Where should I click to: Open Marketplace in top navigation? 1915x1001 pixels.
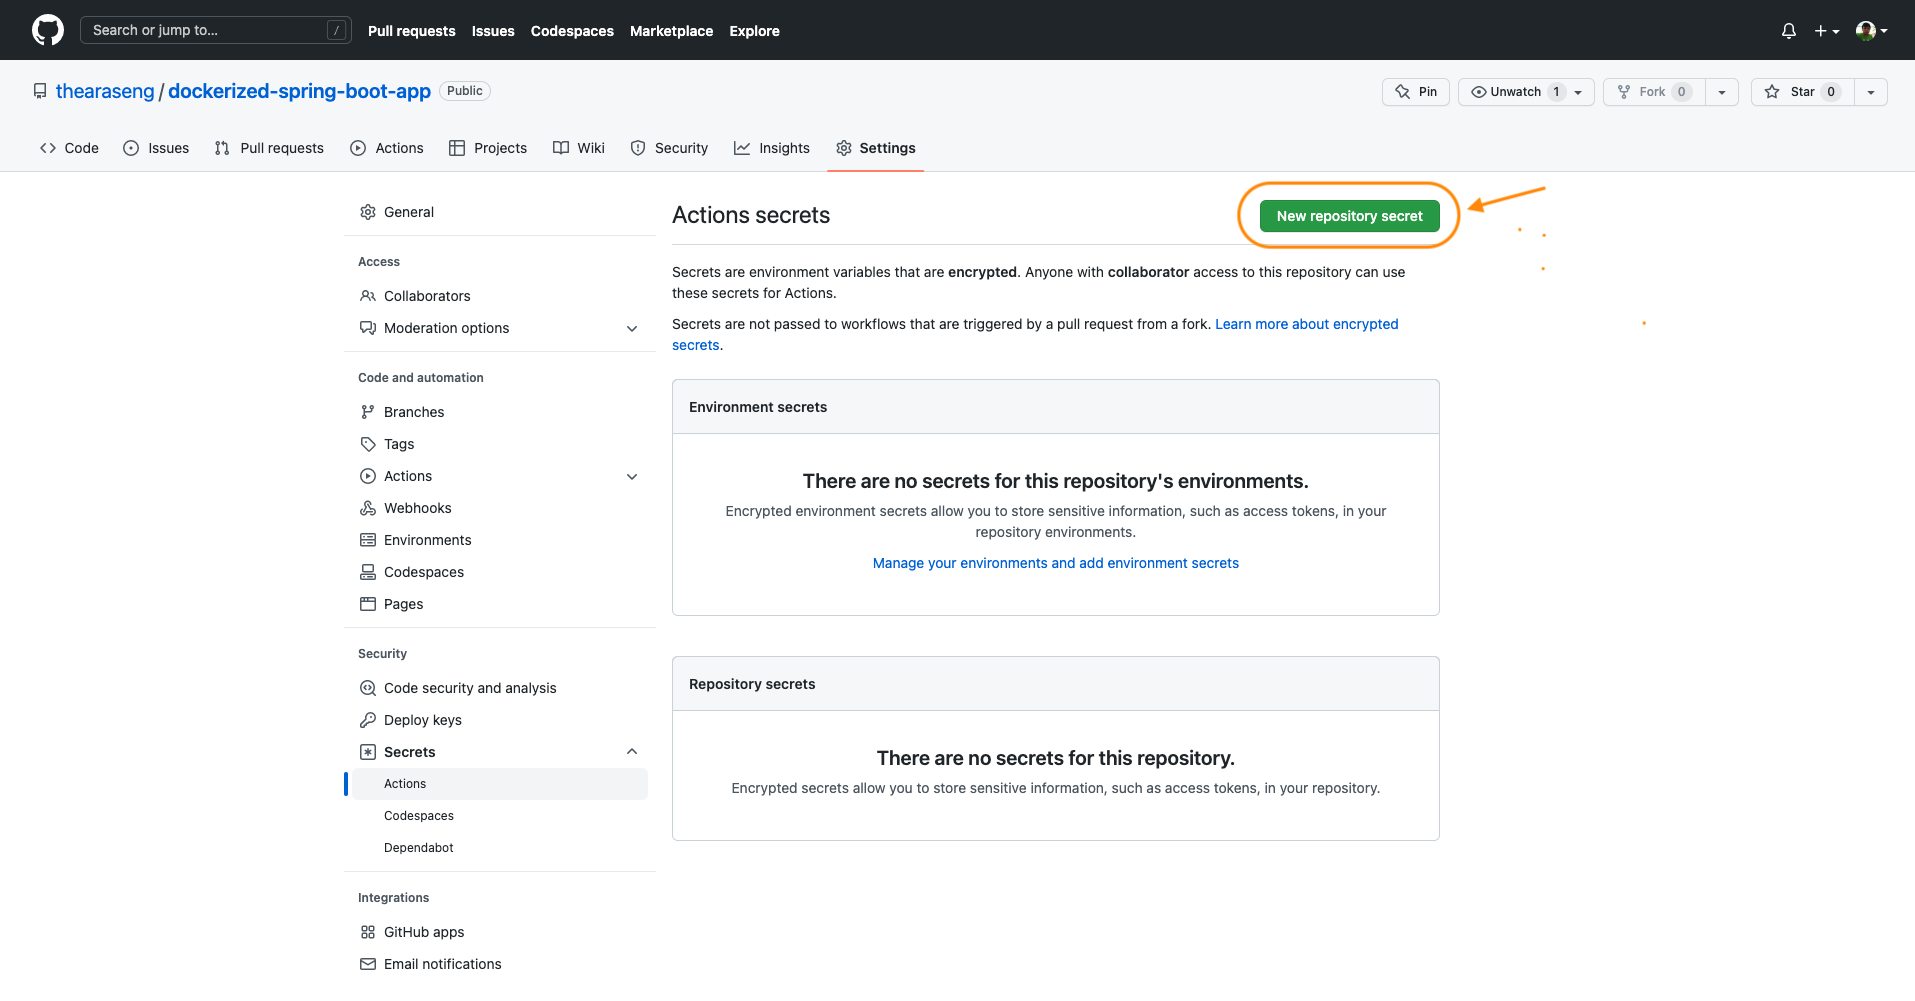point(671,31)
